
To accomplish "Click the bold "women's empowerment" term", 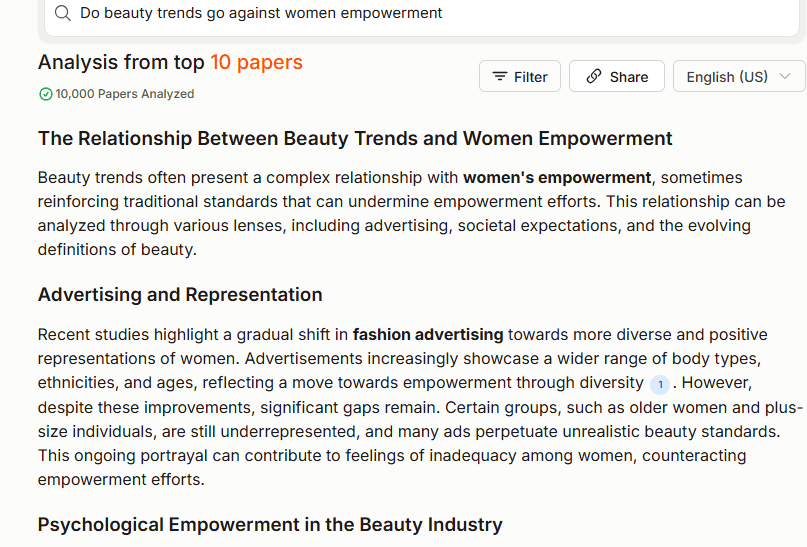I will tap(557, 178).
